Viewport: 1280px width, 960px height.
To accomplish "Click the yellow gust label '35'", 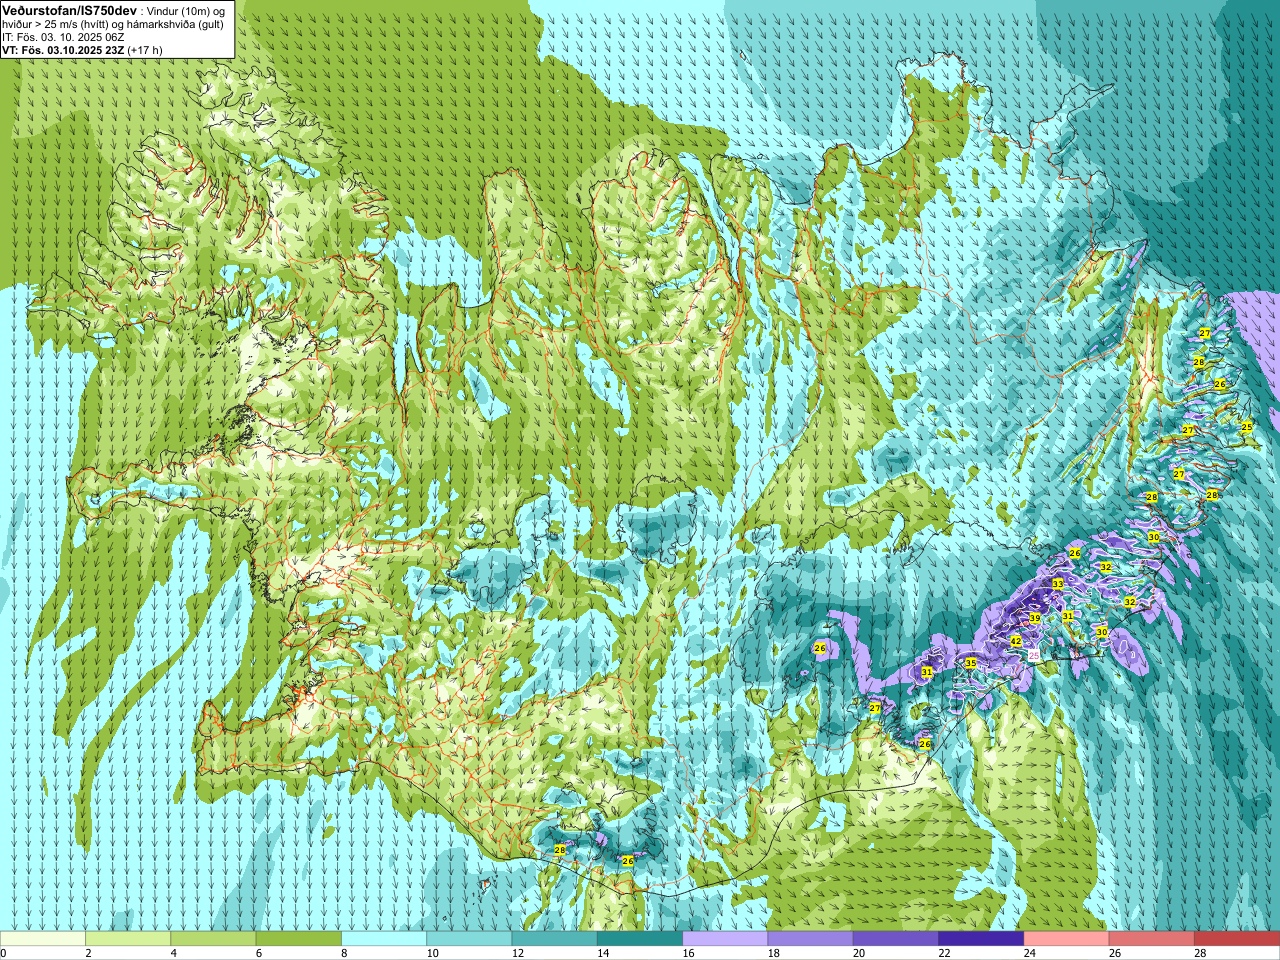I will pyautogui.click(x=970, y=663).
